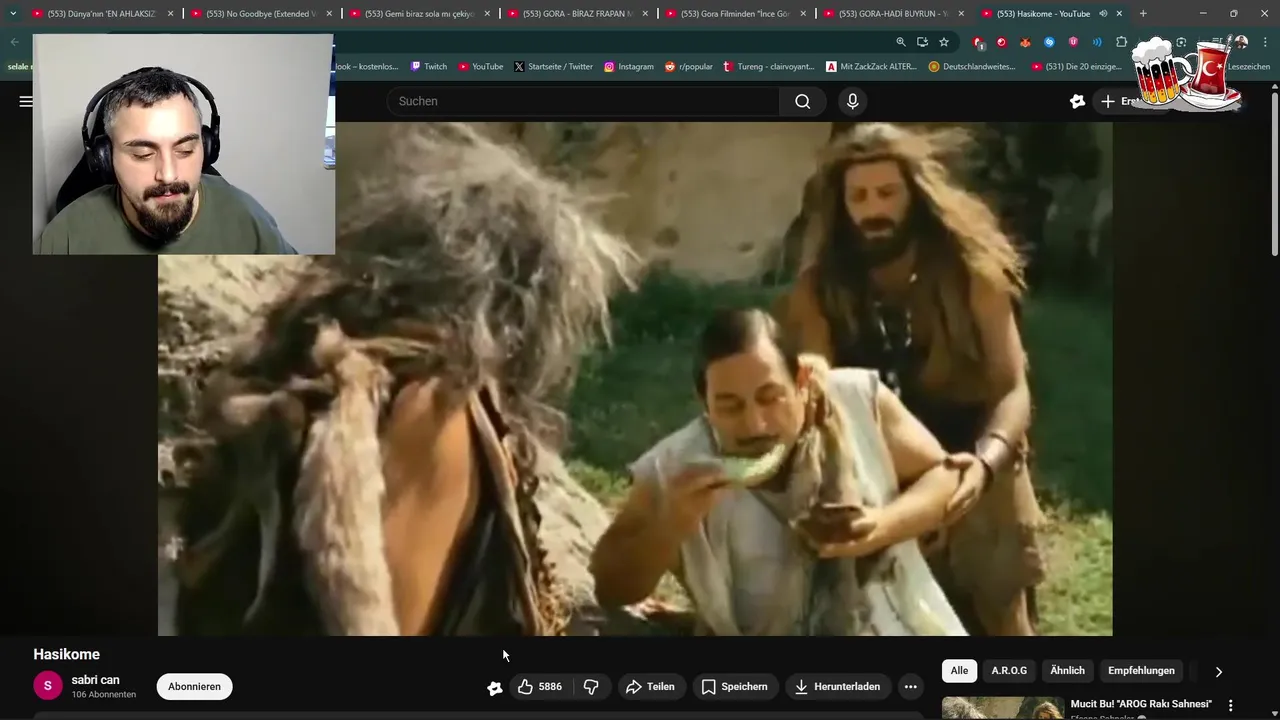1280x720 pixels.
Task: Open YouTube bookmark in bookmarks bar
Action: [480, 67]
